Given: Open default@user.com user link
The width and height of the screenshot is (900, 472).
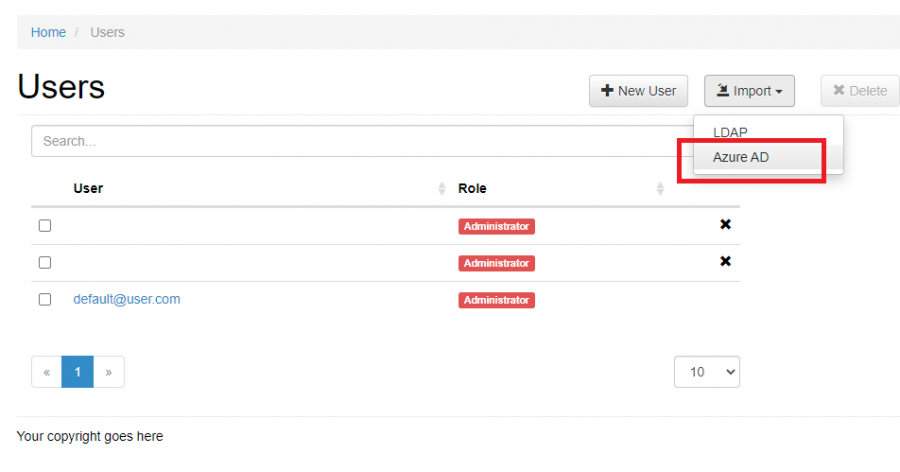Looking at the screenshot, I should 126,299.
